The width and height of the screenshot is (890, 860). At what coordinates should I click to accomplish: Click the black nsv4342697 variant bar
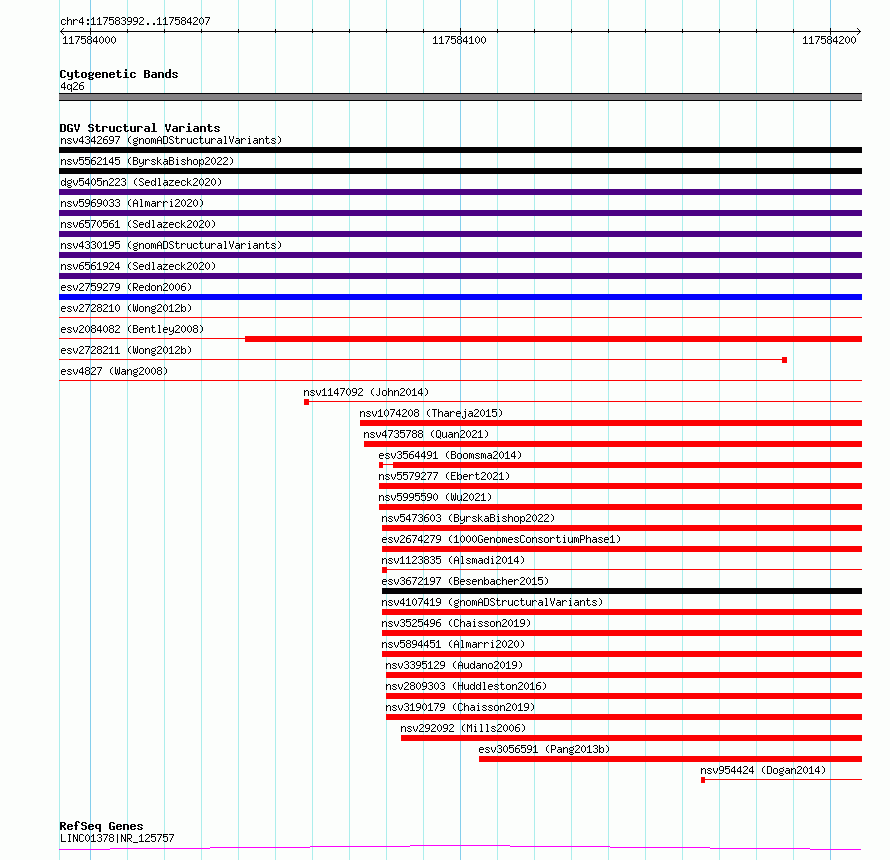460,150
